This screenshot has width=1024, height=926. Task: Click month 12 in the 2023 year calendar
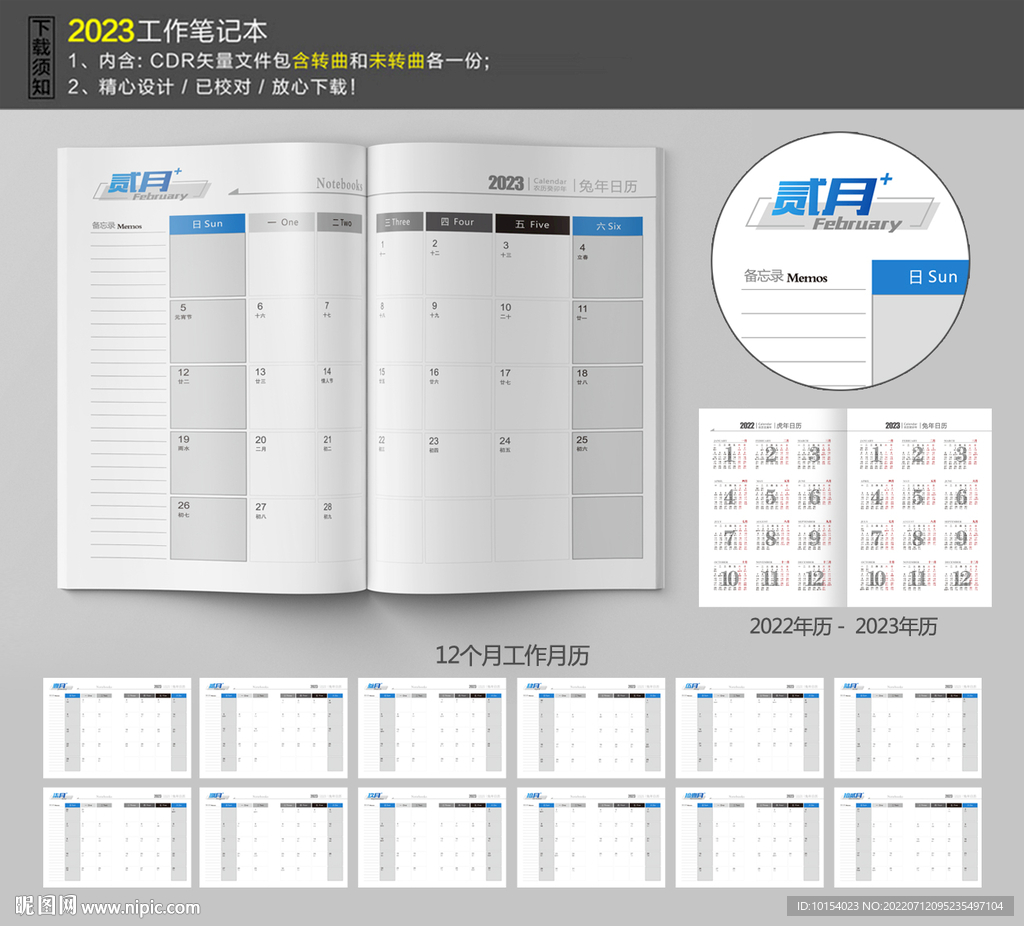(x=961, y=577)
